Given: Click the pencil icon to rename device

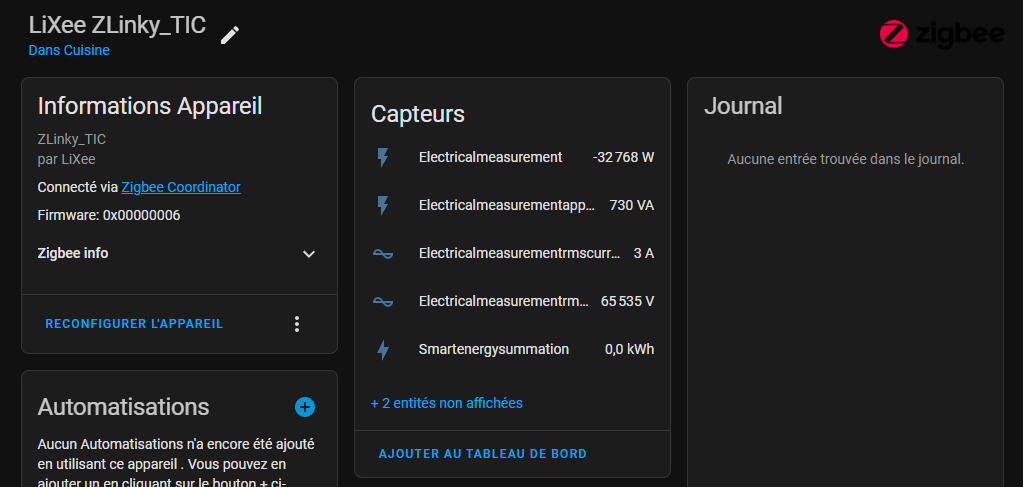Looking at the screenshot, I should (230, 35).
